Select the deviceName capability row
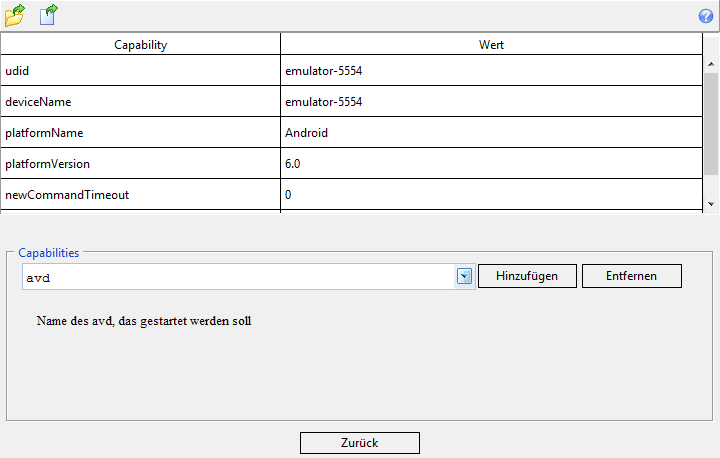The image size is (720, 458). [140, 102]
